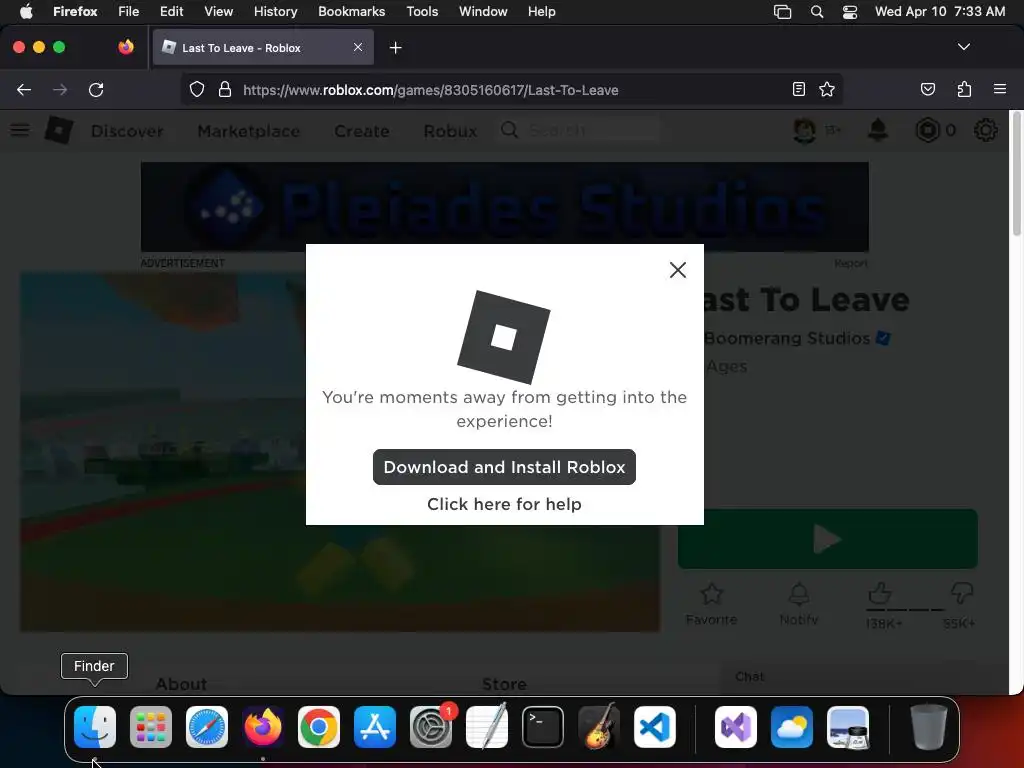1024x768 pixels.
Task: Click the Pleiades Studios ad banner
Action: pos(504,207)
